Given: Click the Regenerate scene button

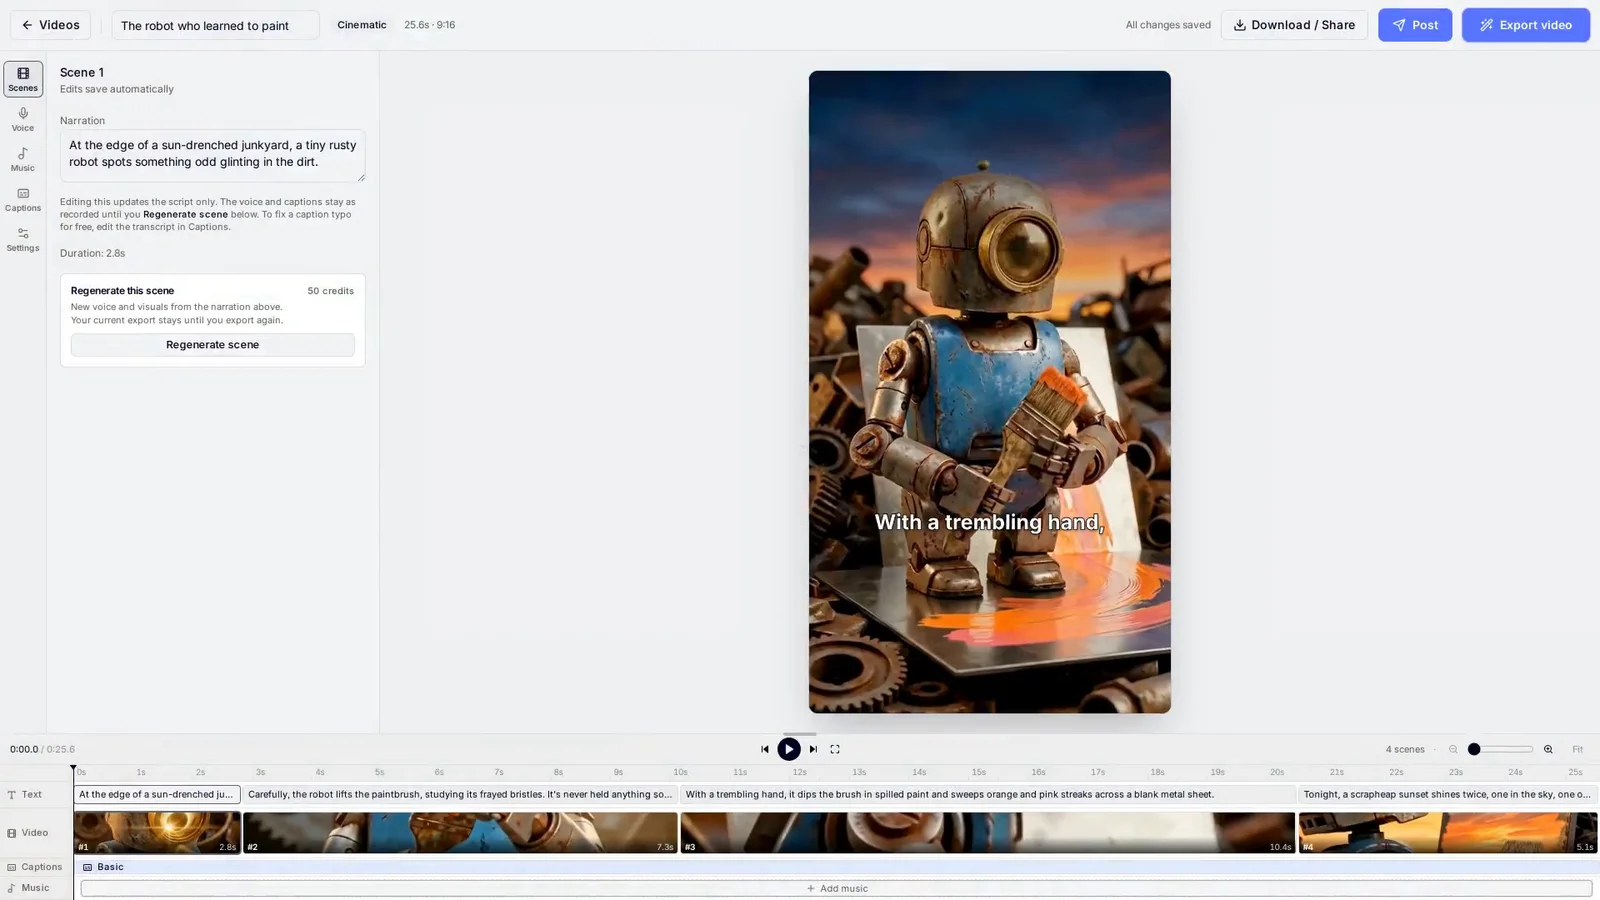Looking at the screenshot, I should point(212,345).
